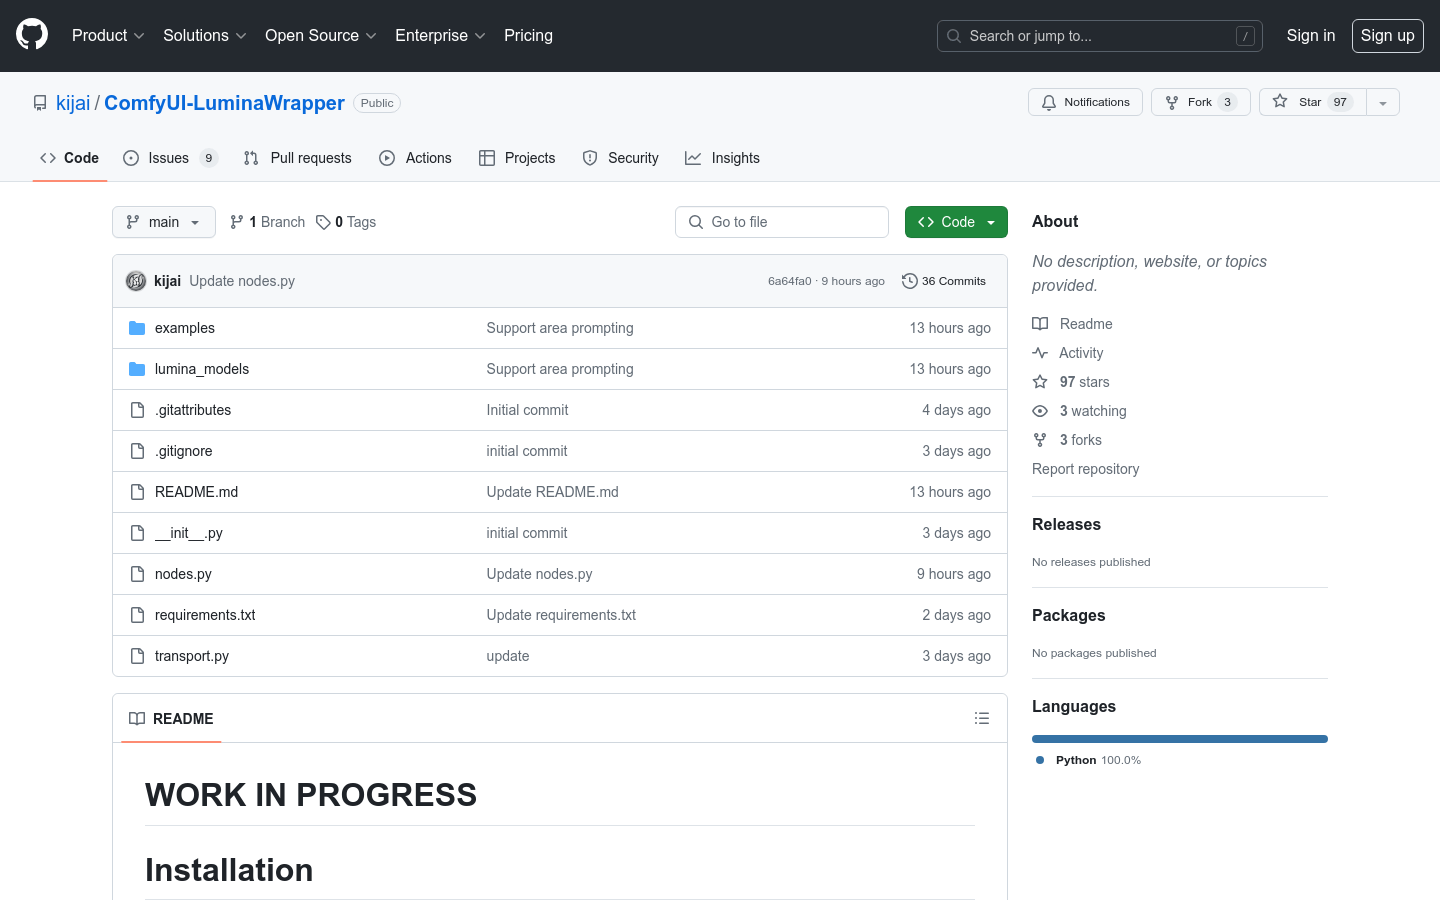The image size is (1440, 900).
Task: Open the 'update' commit on transport.py row
Action: tap(508, 656)
